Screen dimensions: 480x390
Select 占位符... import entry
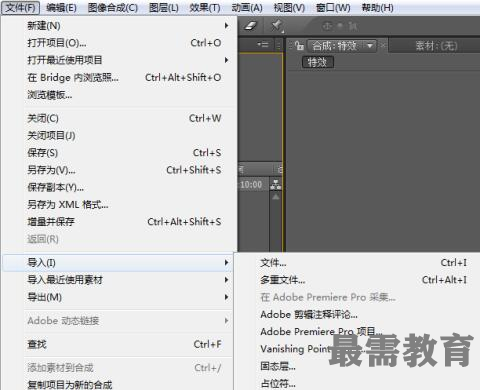(x=357, y=383)
